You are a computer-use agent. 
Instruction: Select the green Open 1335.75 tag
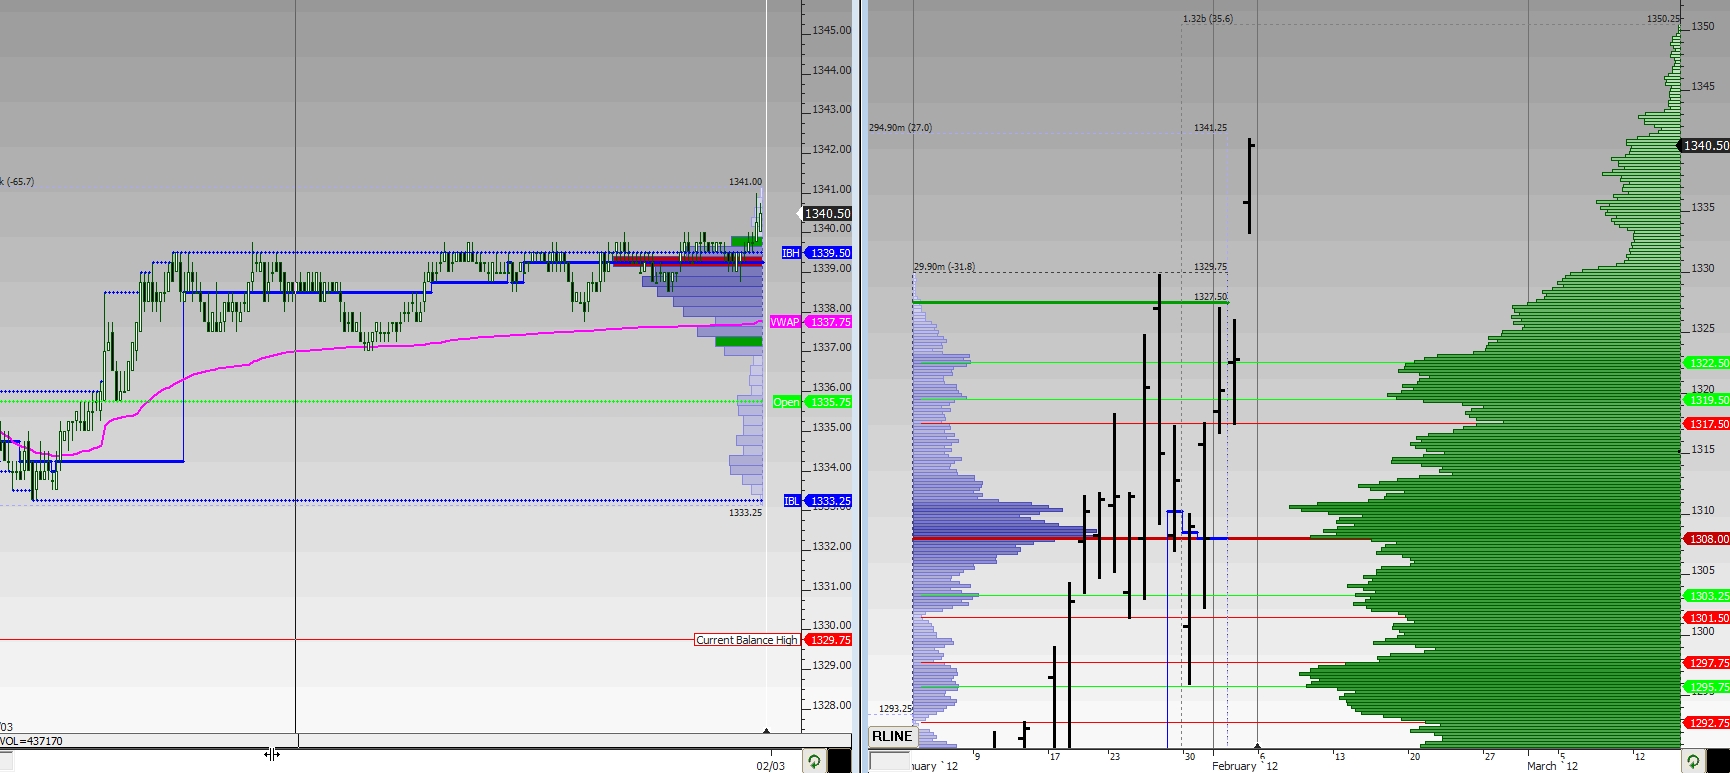click(x=813, y=402)
